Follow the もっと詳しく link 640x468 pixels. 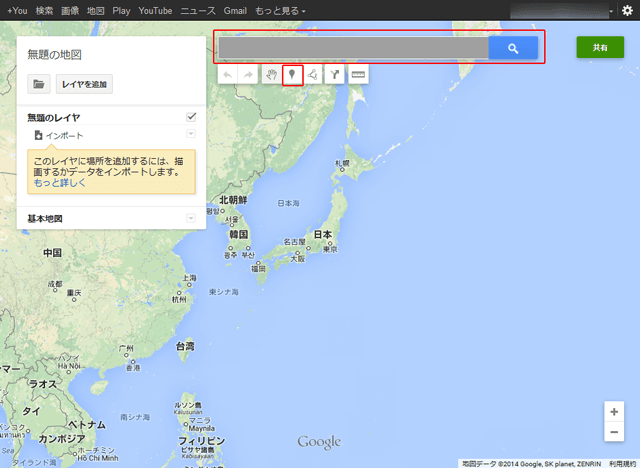coord(60,182)
